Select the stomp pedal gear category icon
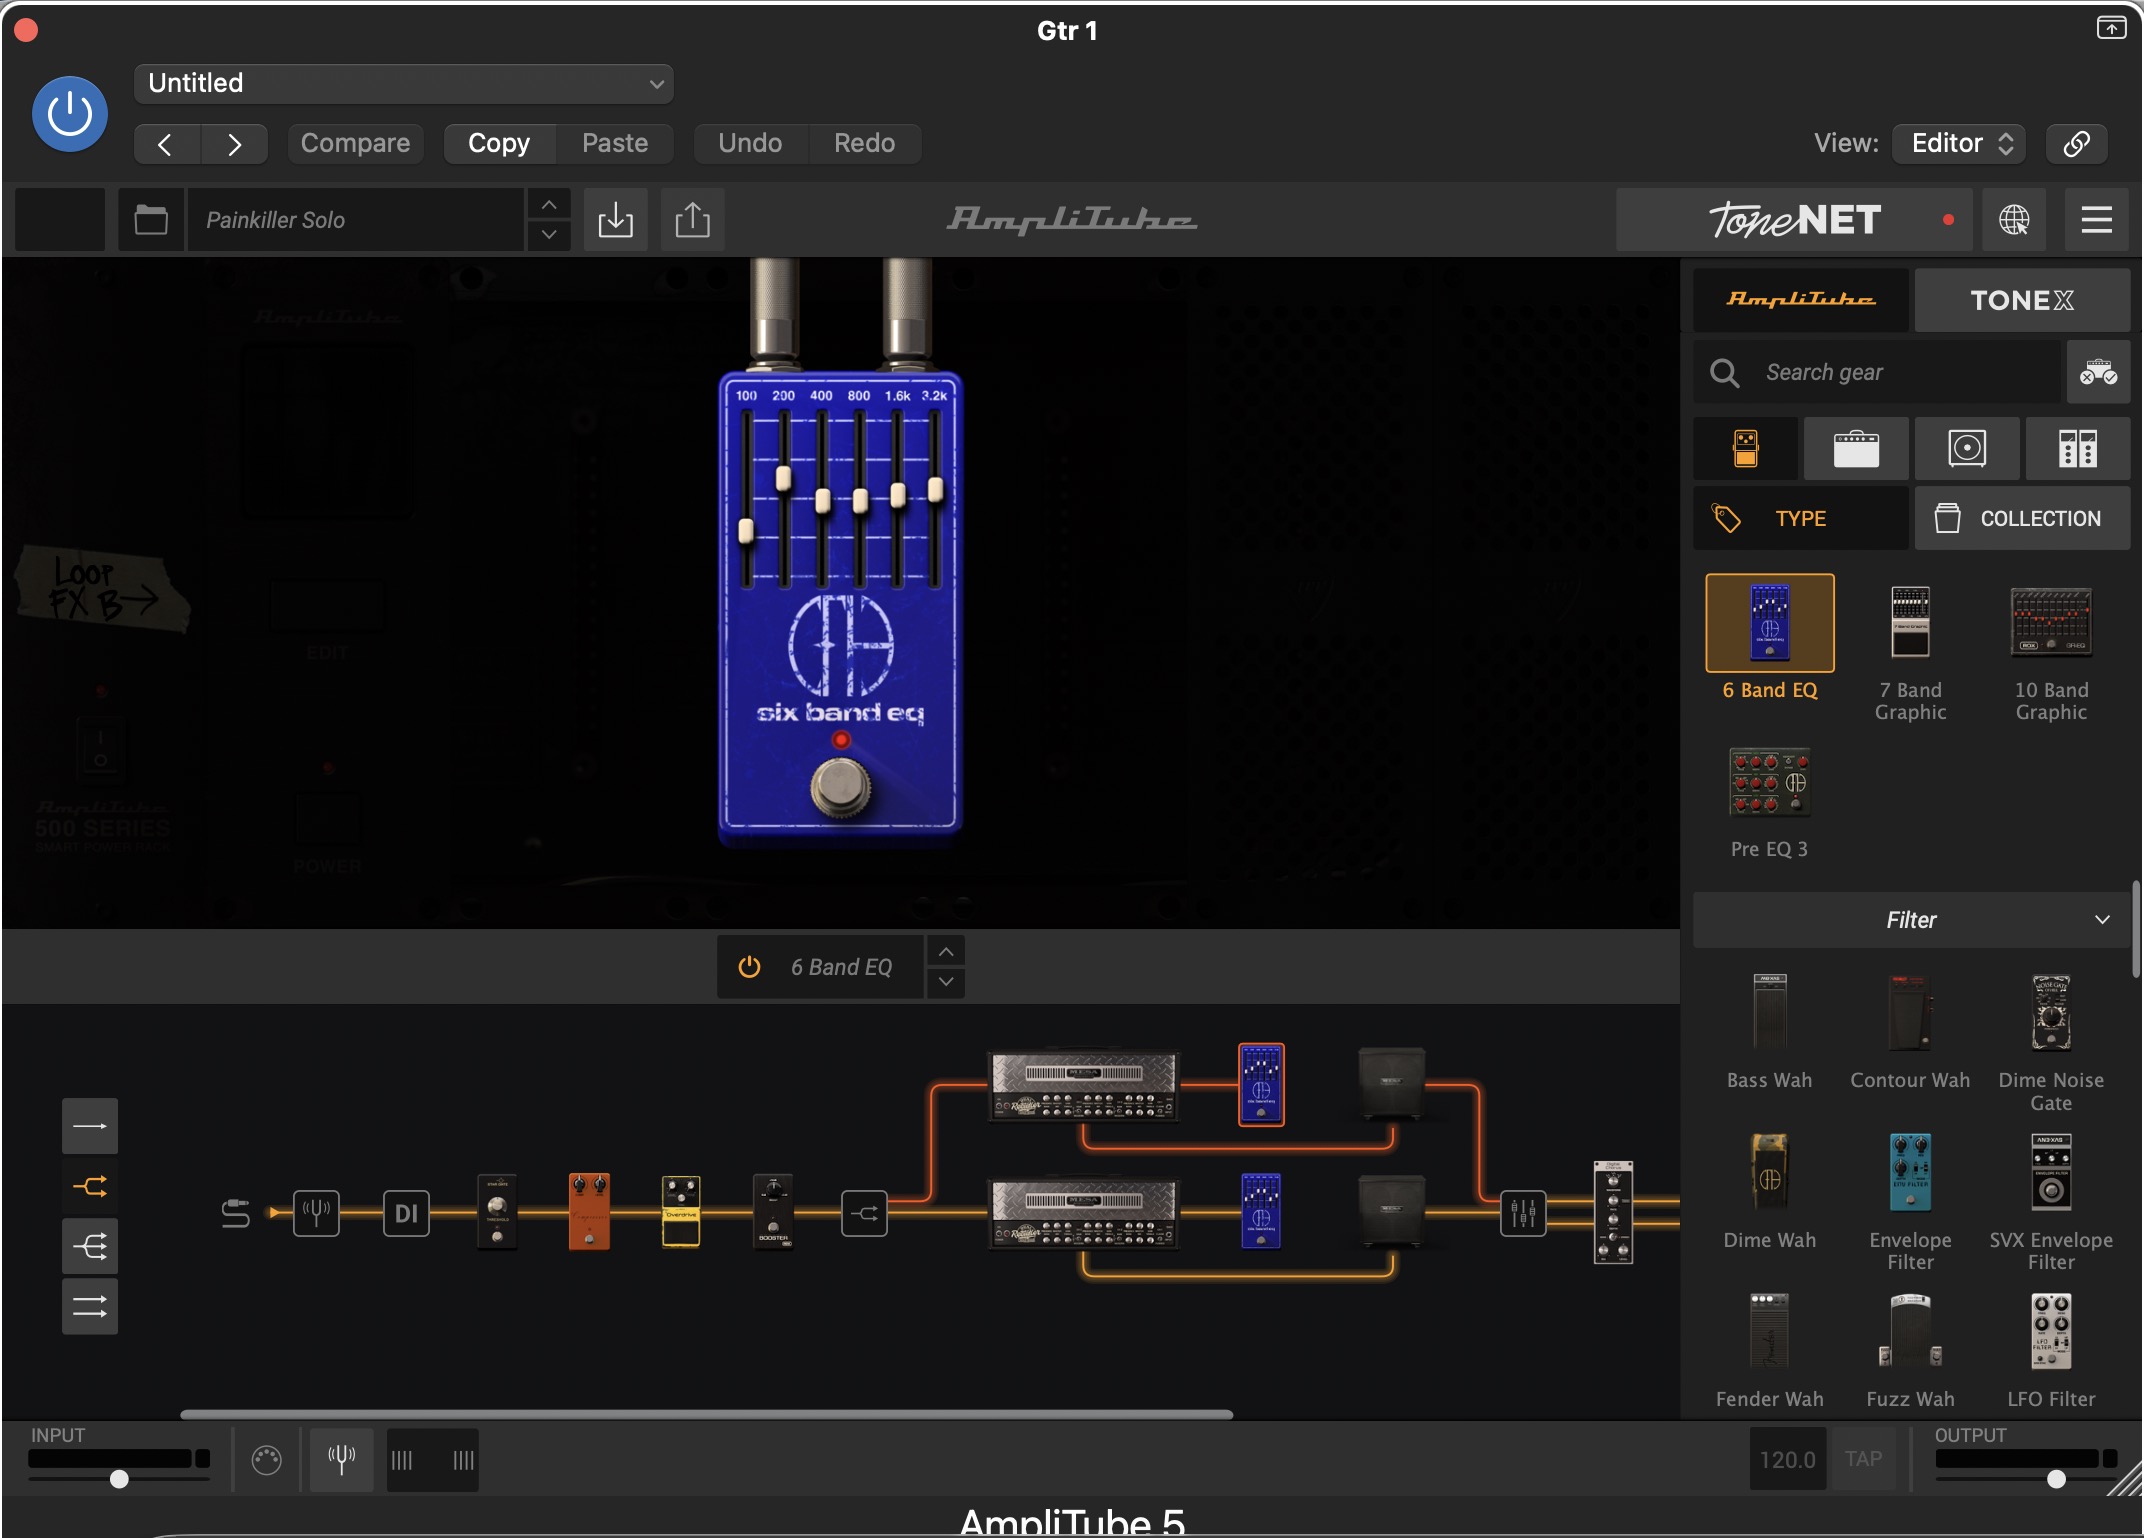2144x1538 pixels. (1745, 449)
